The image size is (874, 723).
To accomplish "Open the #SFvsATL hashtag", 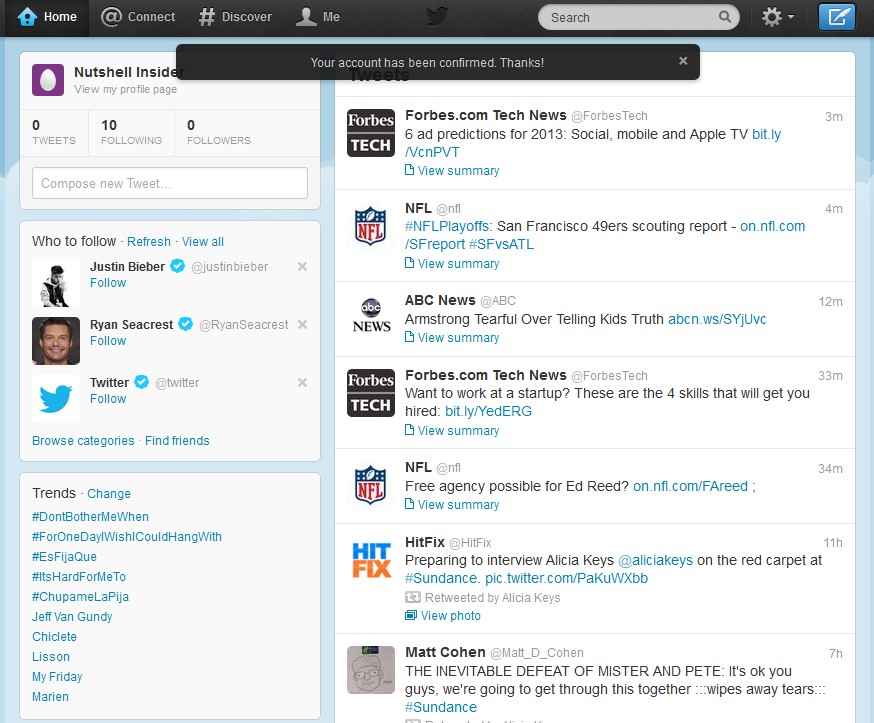I will 501,244.
